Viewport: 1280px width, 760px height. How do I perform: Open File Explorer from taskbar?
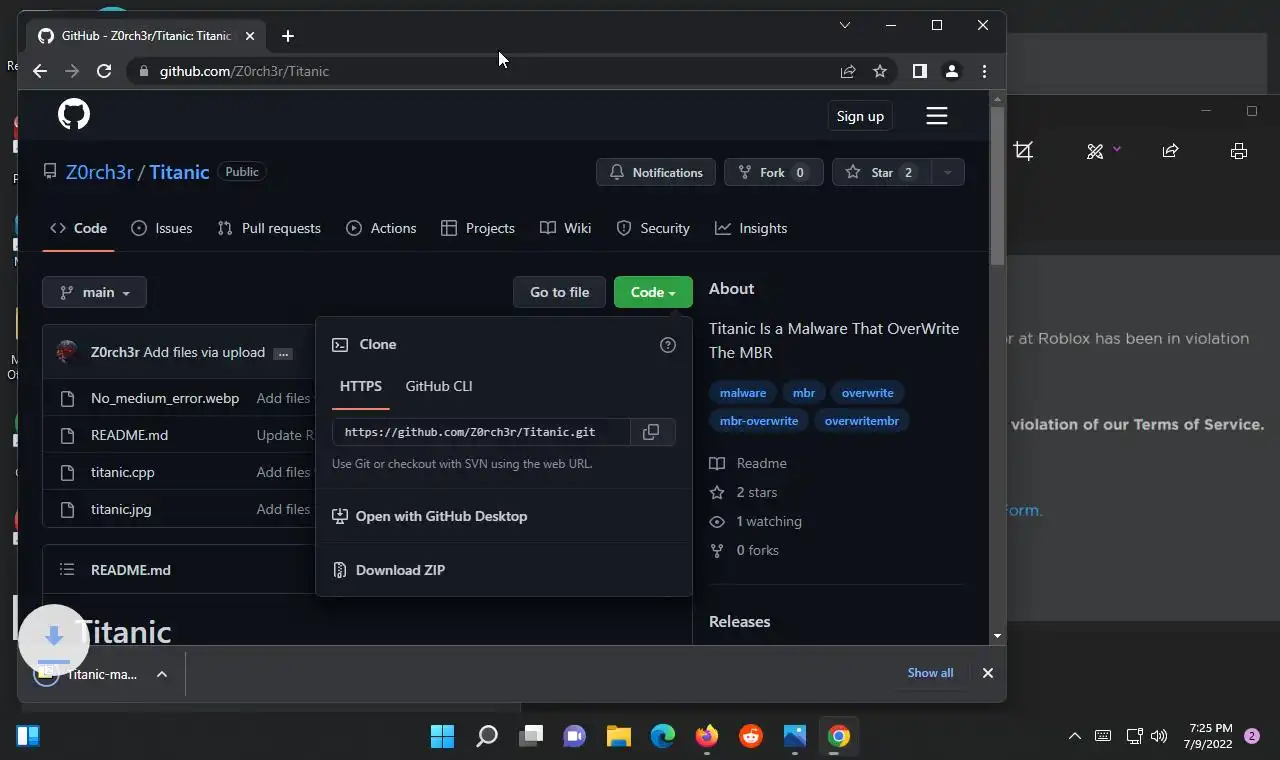(619, 737)
